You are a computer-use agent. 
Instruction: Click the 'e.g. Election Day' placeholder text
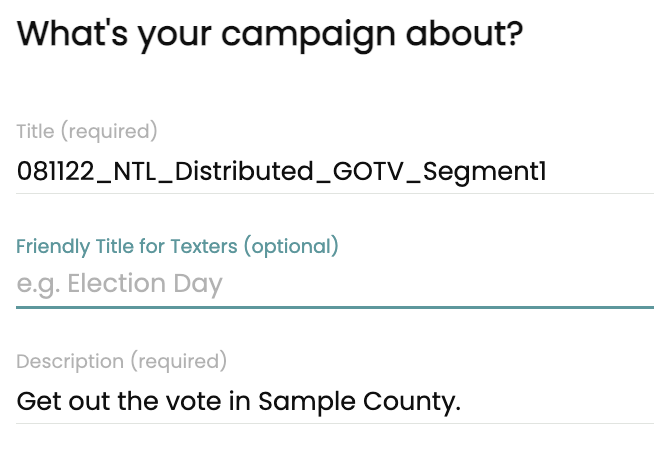(x=119, y=284)
